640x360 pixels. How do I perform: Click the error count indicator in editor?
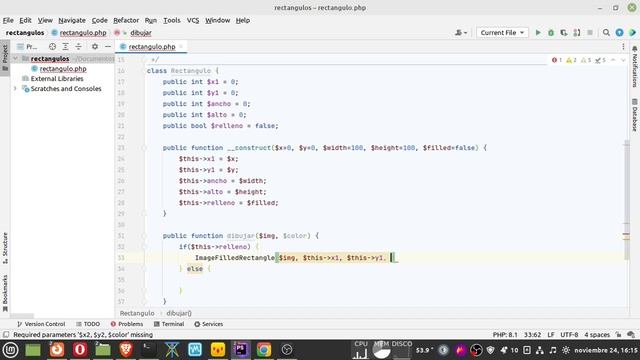557,60
